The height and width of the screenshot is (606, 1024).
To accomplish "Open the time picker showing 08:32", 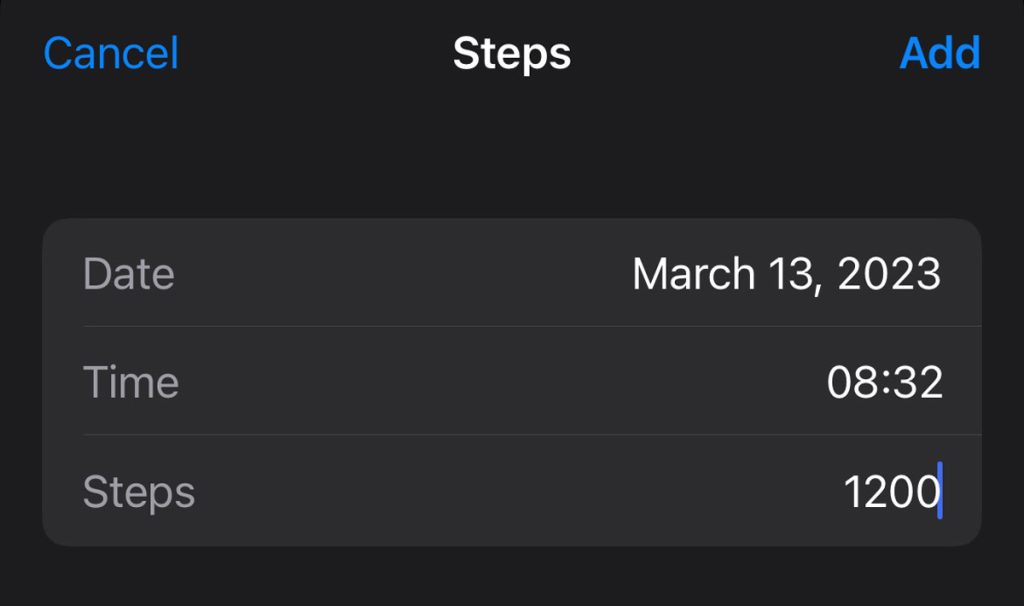I will click(885, 382).
